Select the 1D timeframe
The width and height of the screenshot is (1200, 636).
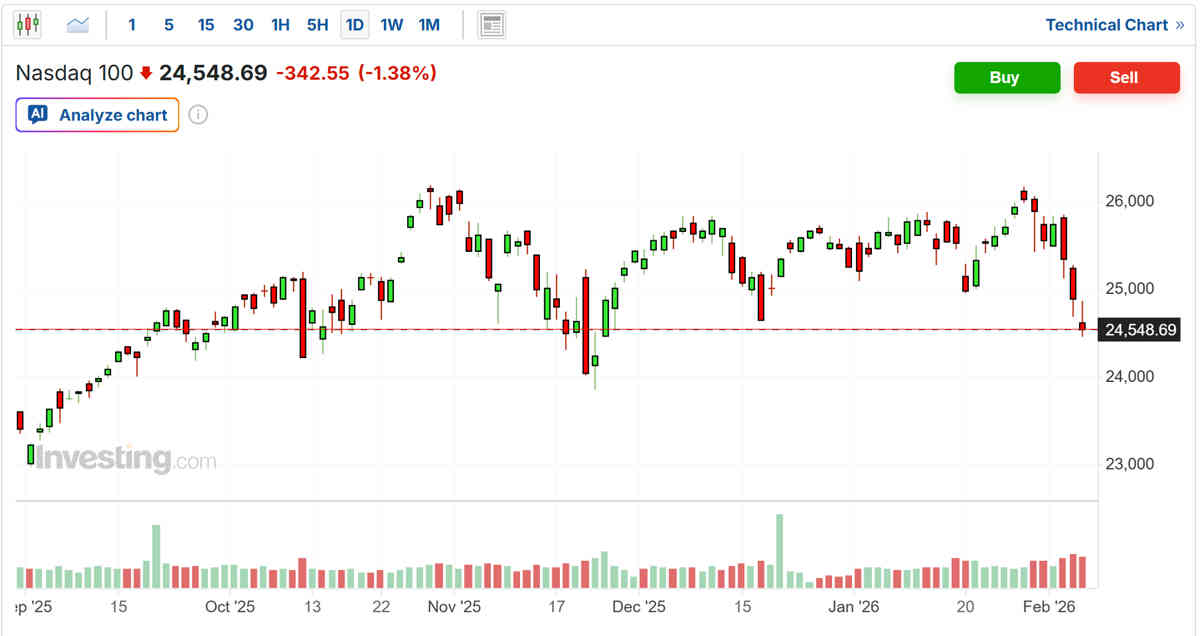[355, 25]
